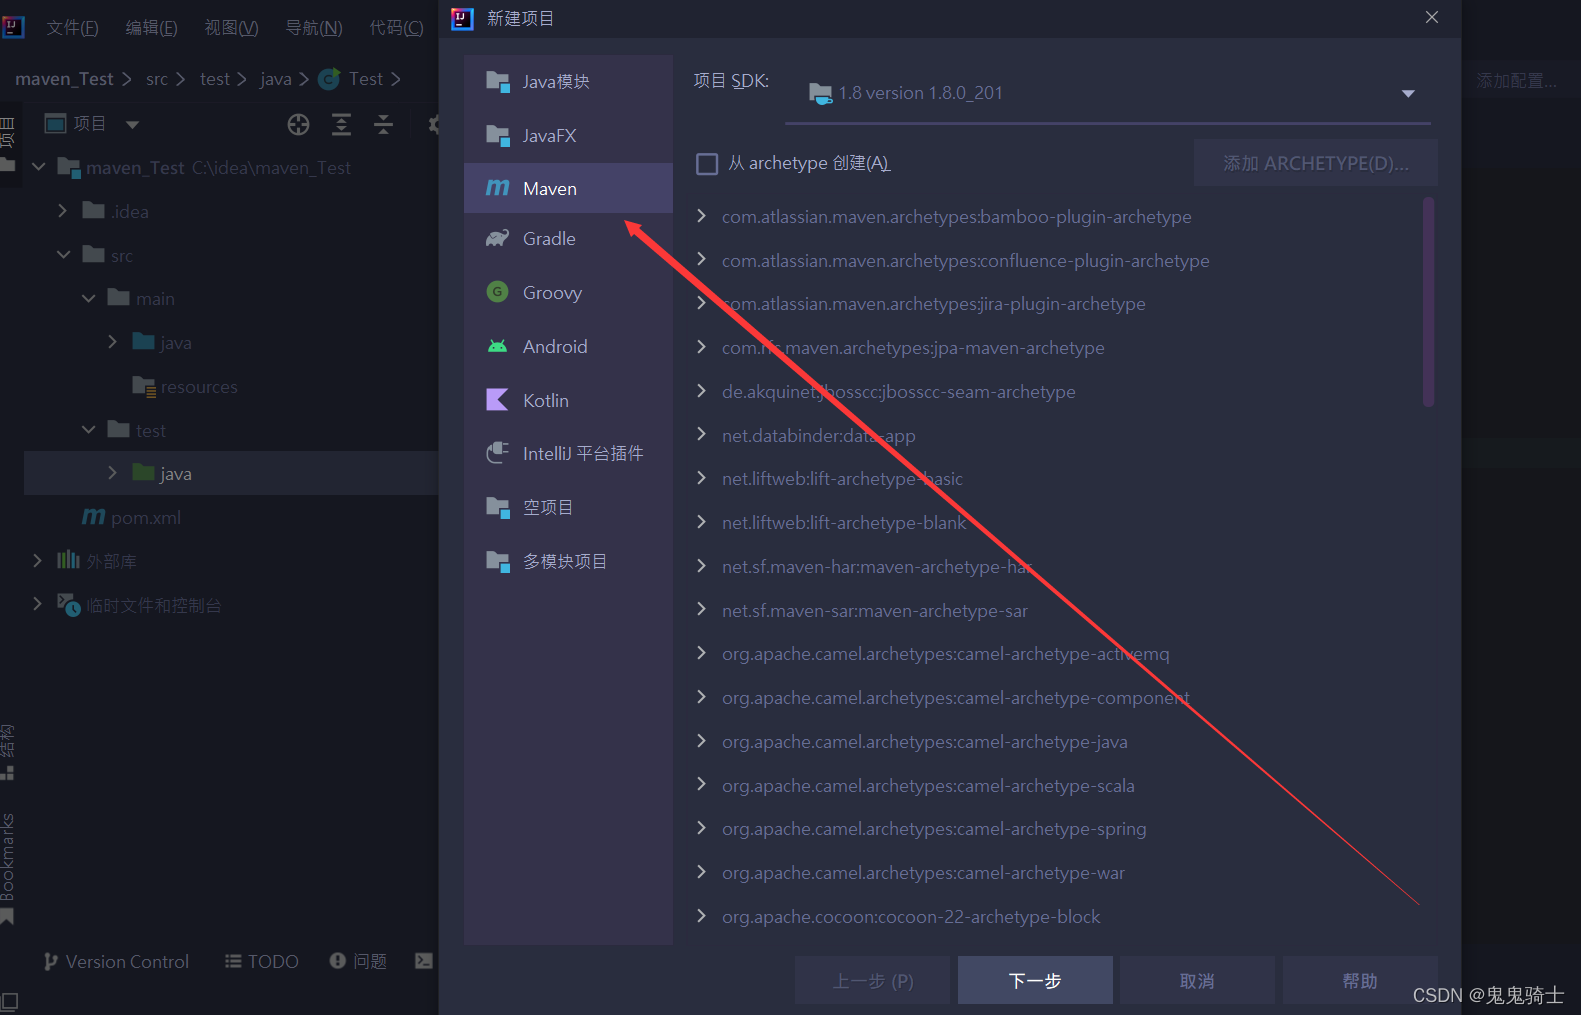The width and height of the screenshot is (1581, 1015).
Task: Select jira-plugin-archetype list entry
Action: click(x=933, y=303)
